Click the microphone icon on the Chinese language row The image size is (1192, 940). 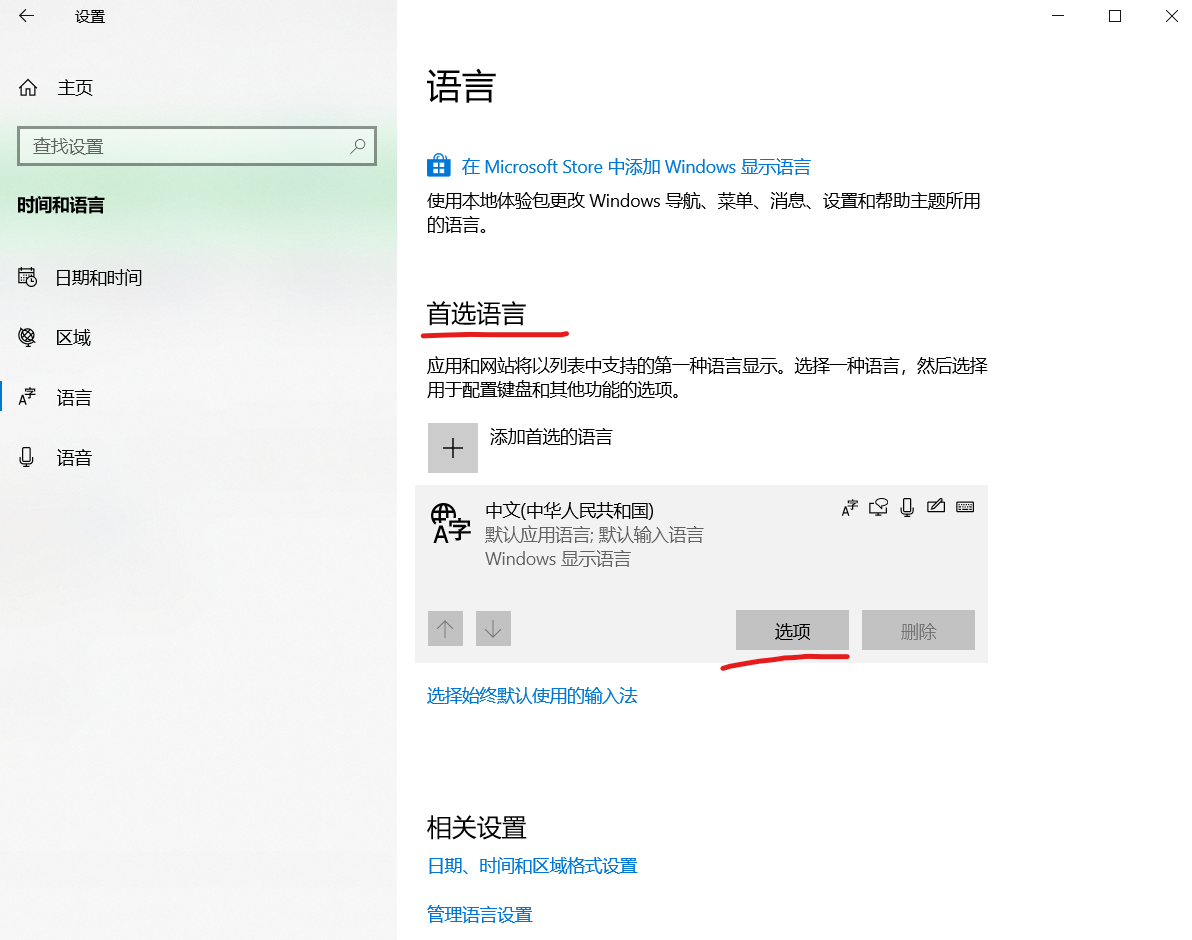click(907, 507)
